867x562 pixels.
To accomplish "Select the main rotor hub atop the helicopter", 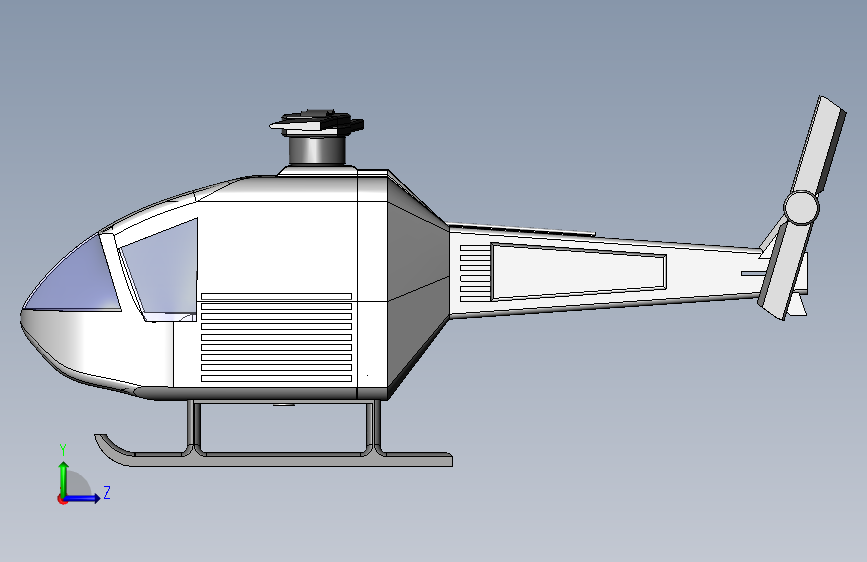I will pyautogui.click(x=317, y=123).
